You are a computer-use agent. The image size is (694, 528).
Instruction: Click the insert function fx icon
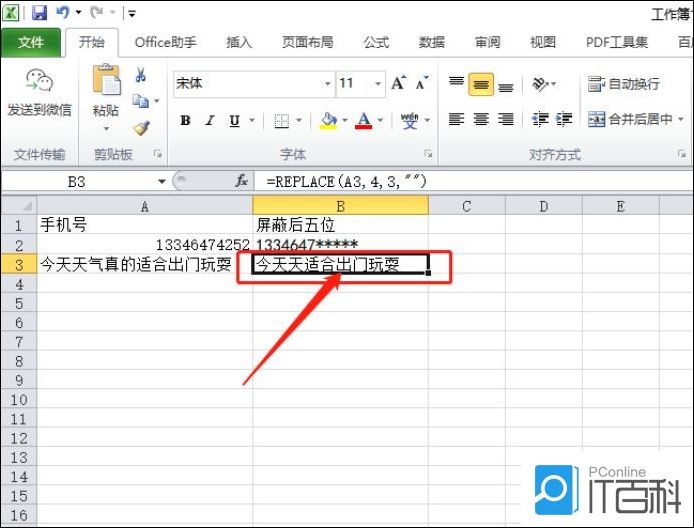coord(241,181)
